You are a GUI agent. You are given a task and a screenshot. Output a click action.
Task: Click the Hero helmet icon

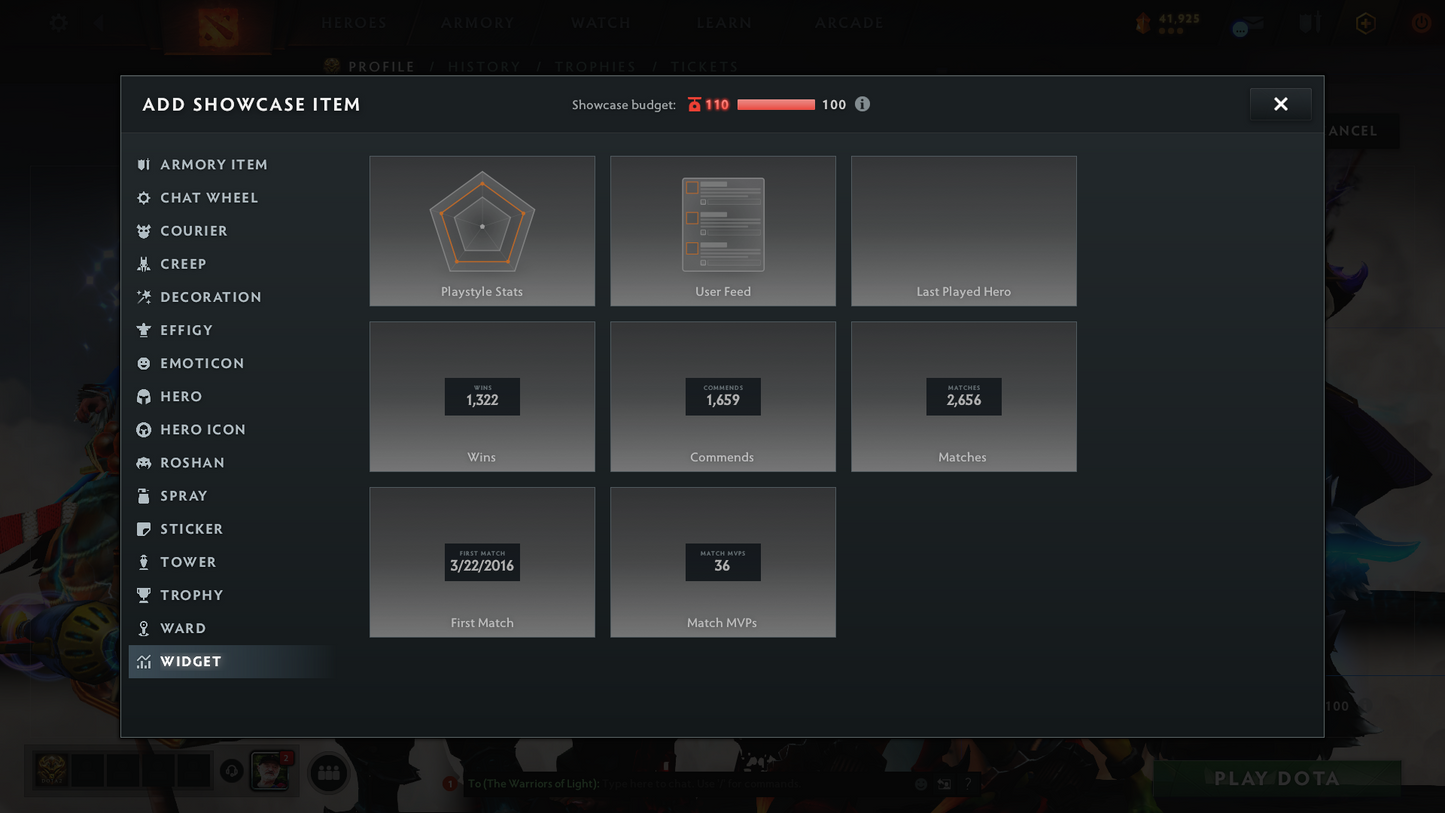[x=144, y=397]
